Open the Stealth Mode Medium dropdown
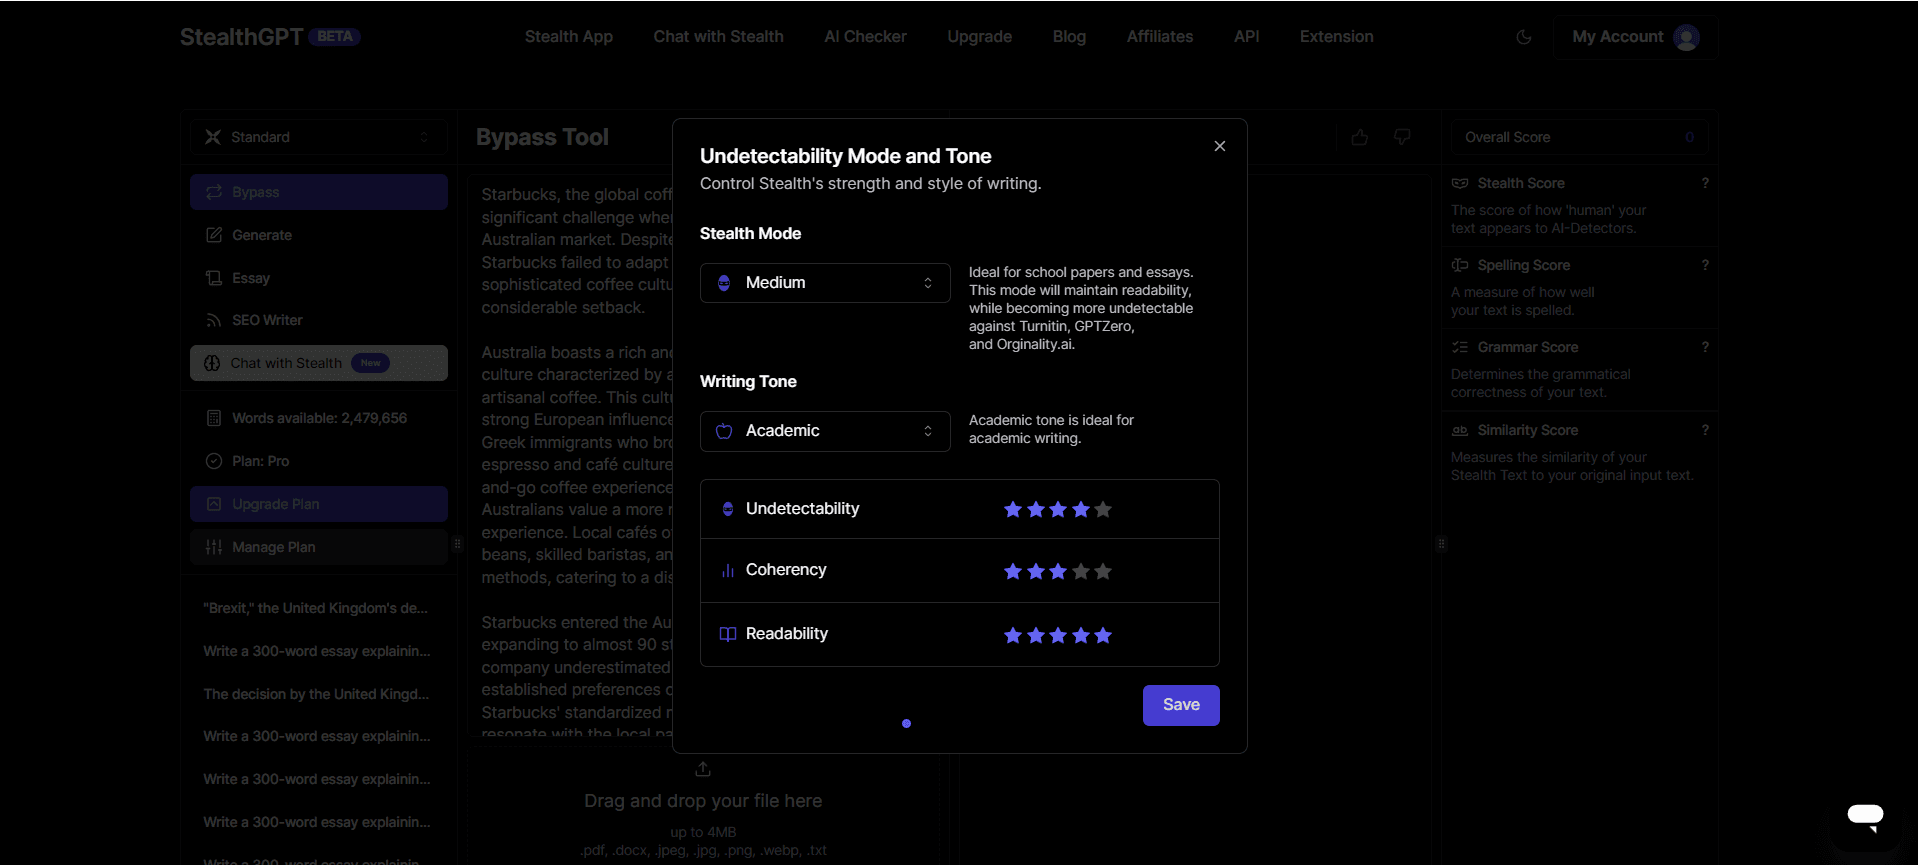The width and height of the screenshot is (1918, 865). click(824, 283)
